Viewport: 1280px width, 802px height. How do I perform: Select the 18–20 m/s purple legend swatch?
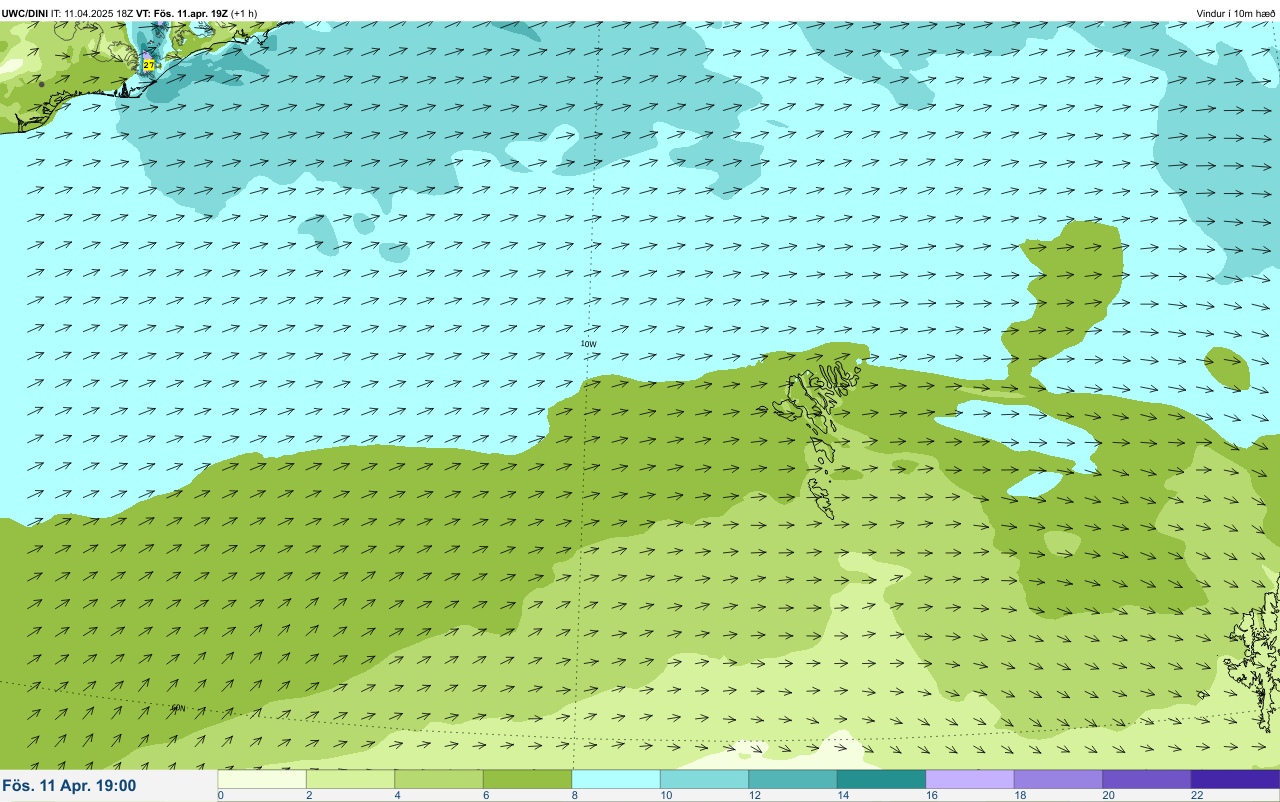tap(1058, 779)
